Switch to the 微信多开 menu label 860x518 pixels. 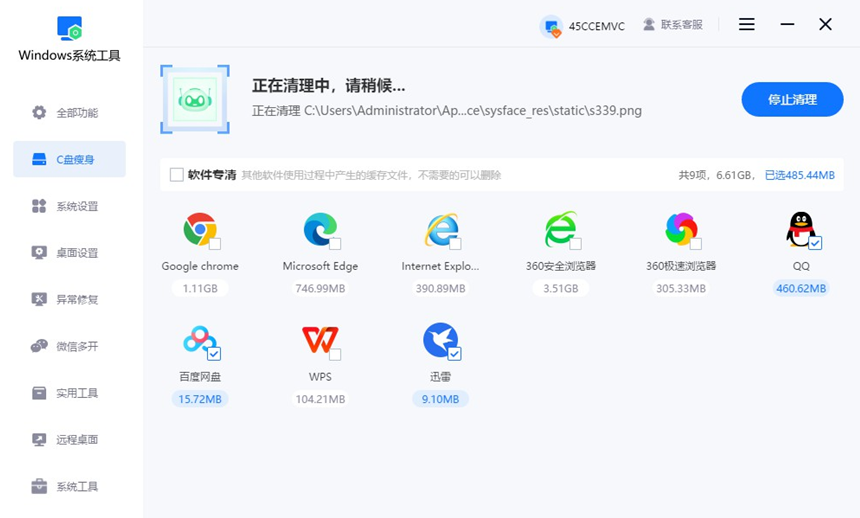tap(77, 346)
